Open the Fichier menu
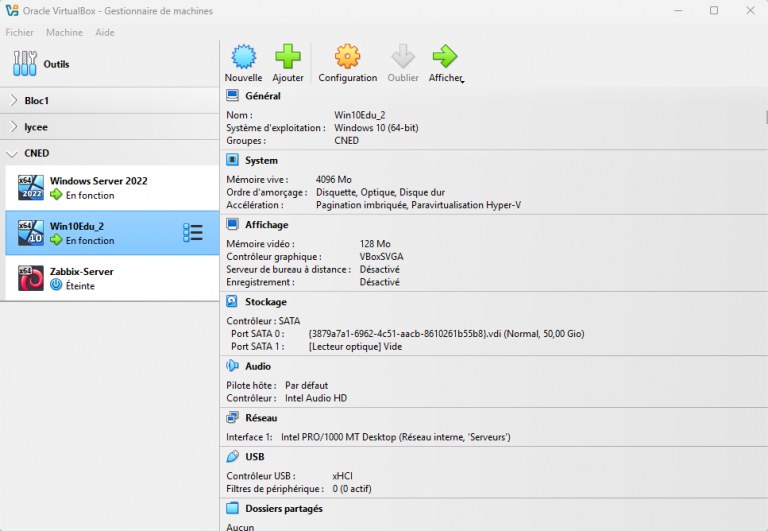Screen dimensions: 768x531 pos(20,33)
